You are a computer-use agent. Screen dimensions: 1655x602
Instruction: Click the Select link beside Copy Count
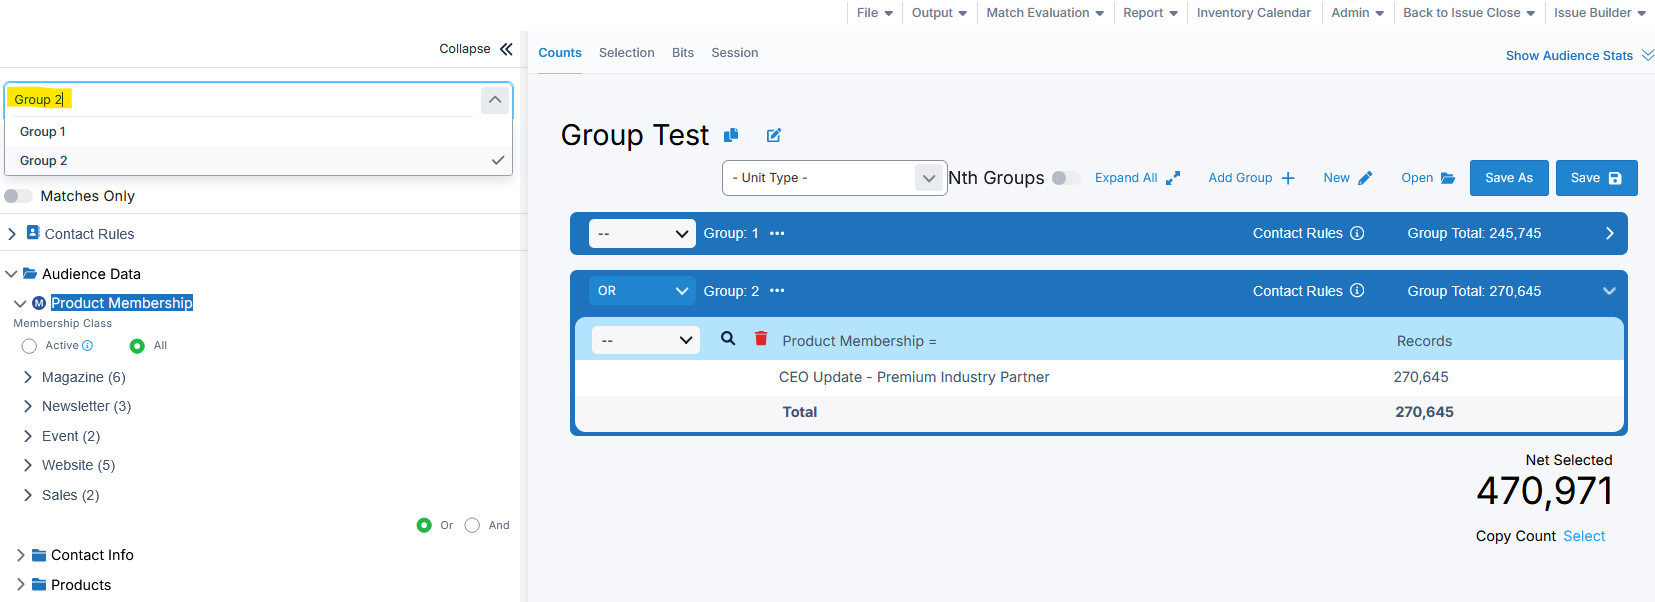click(1584, 536)
